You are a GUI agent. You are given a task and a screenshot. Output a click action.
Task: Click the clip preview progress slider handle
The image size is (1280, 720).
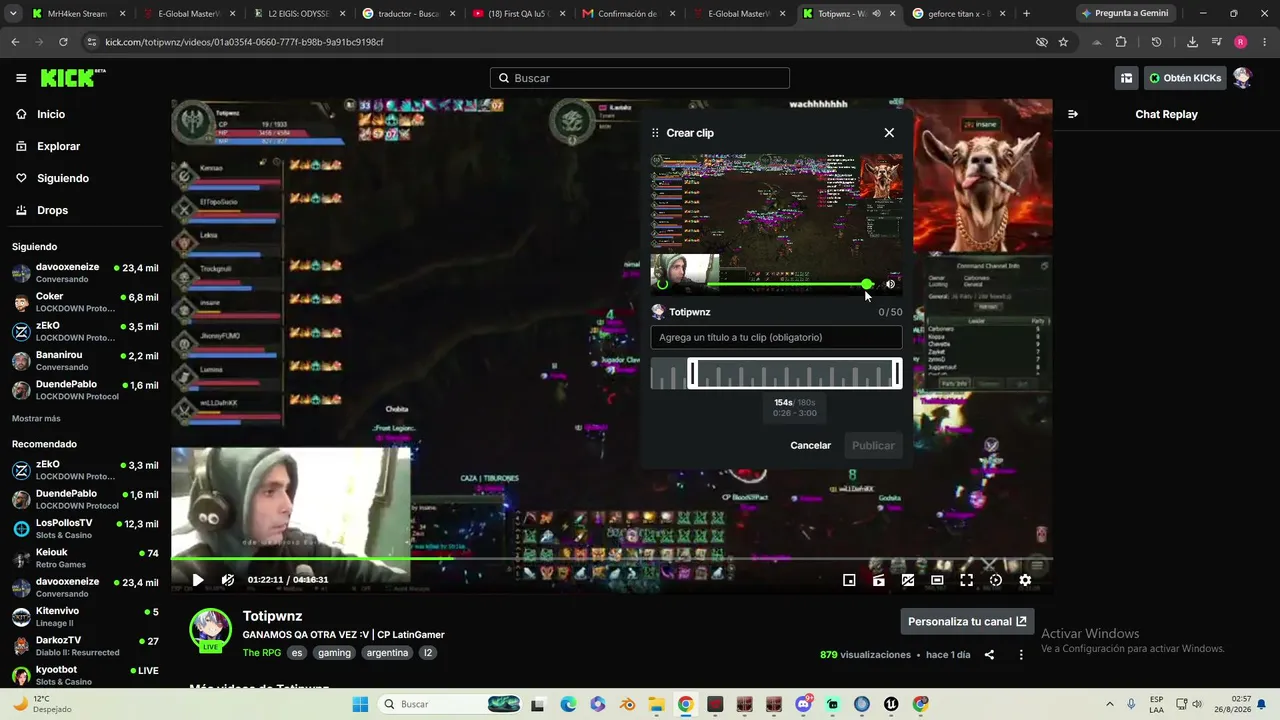coord(866,284)
